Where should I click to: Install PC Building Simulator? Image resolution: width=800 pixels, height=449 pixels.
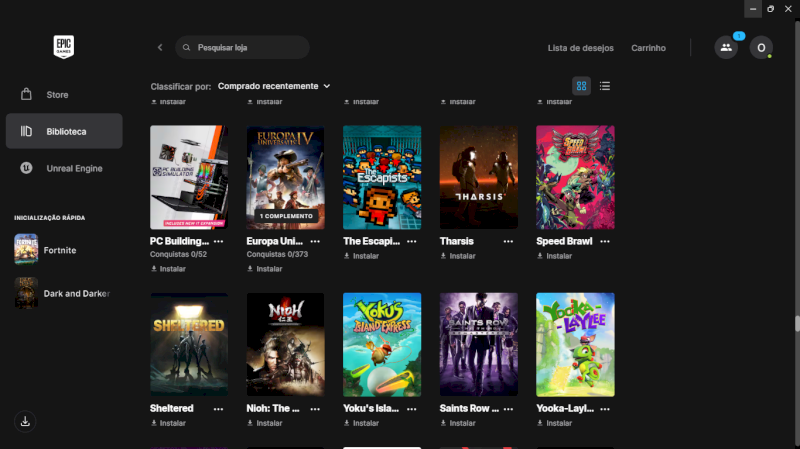[168, 269]
